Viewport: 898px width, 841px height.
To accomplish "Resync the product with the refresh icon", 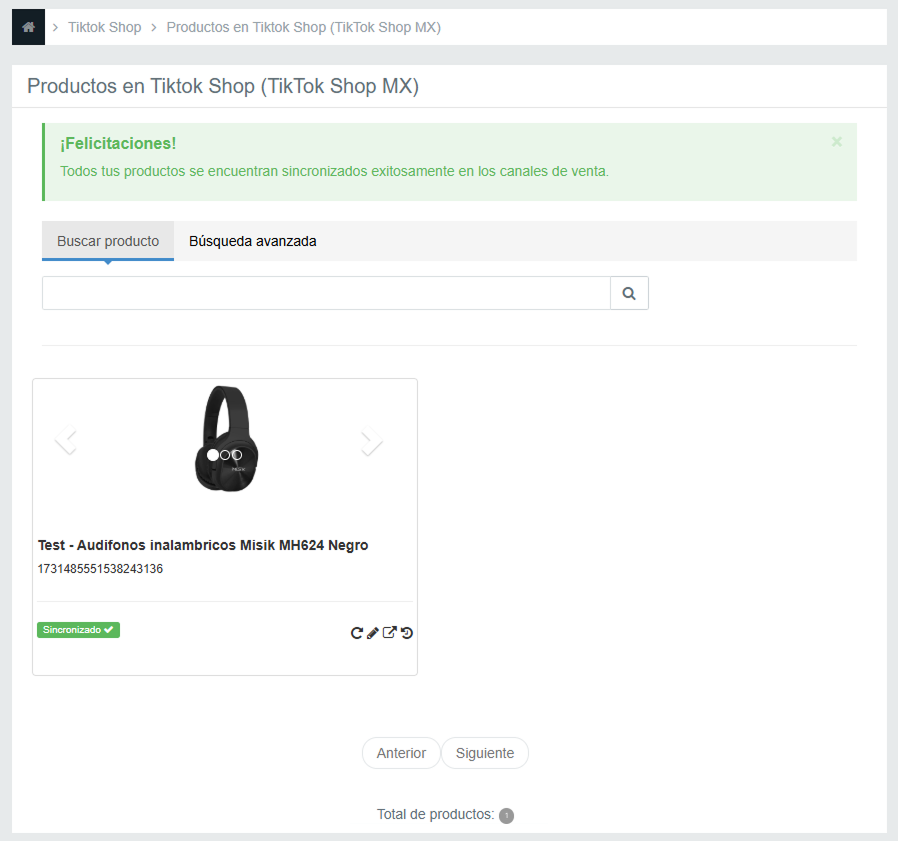I will 357,632.
